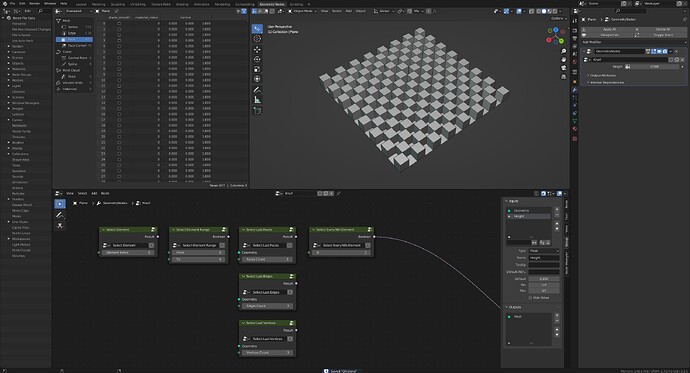Select the Scale tool in viewport toolbar

pyautogui.click(x=257, y=69)
